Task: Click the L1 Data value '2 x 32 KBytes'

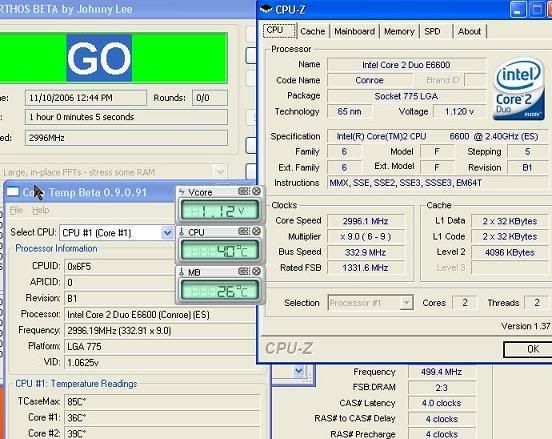Action: [x=510, y=221]
